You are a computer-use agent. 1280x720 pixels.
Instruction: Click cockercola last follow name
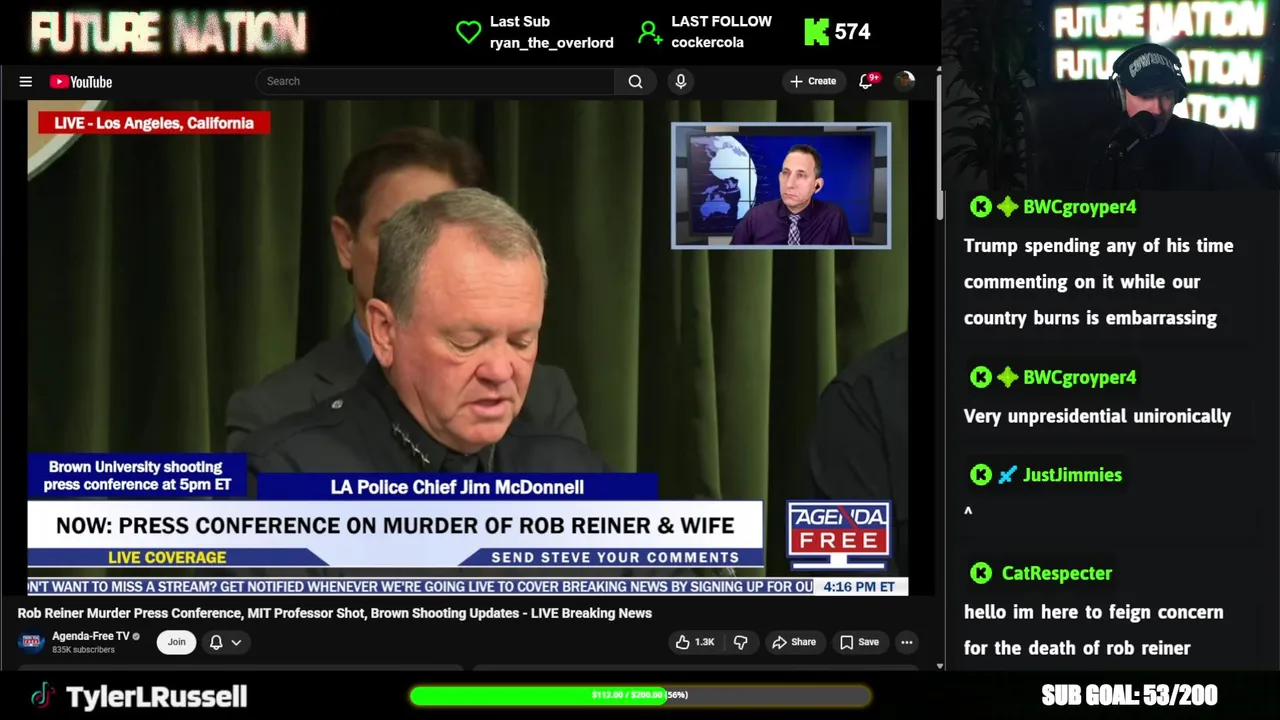point(707,43)
